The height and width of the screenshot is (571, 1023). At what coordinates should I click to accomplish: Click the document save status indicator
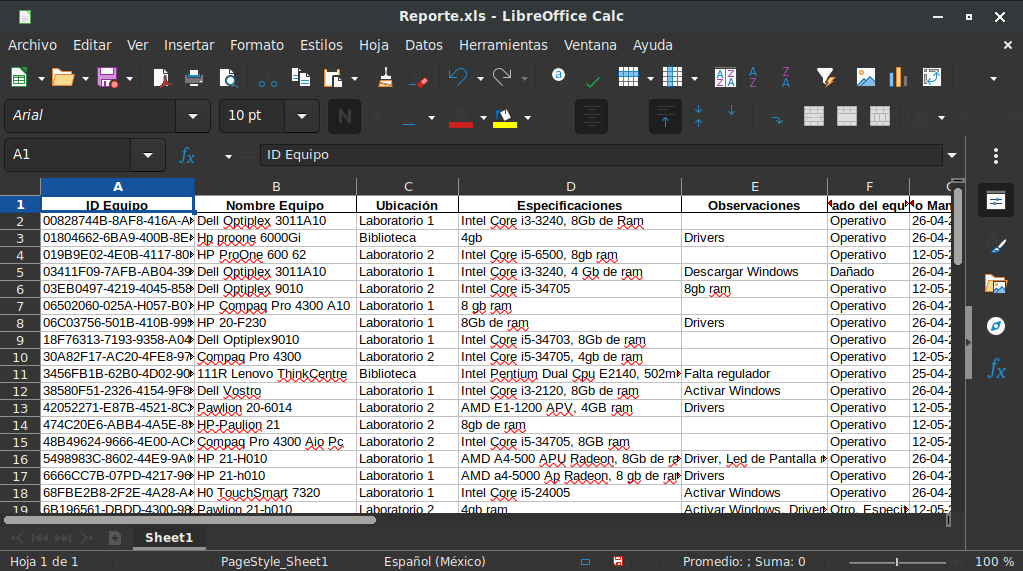(618, 561)
